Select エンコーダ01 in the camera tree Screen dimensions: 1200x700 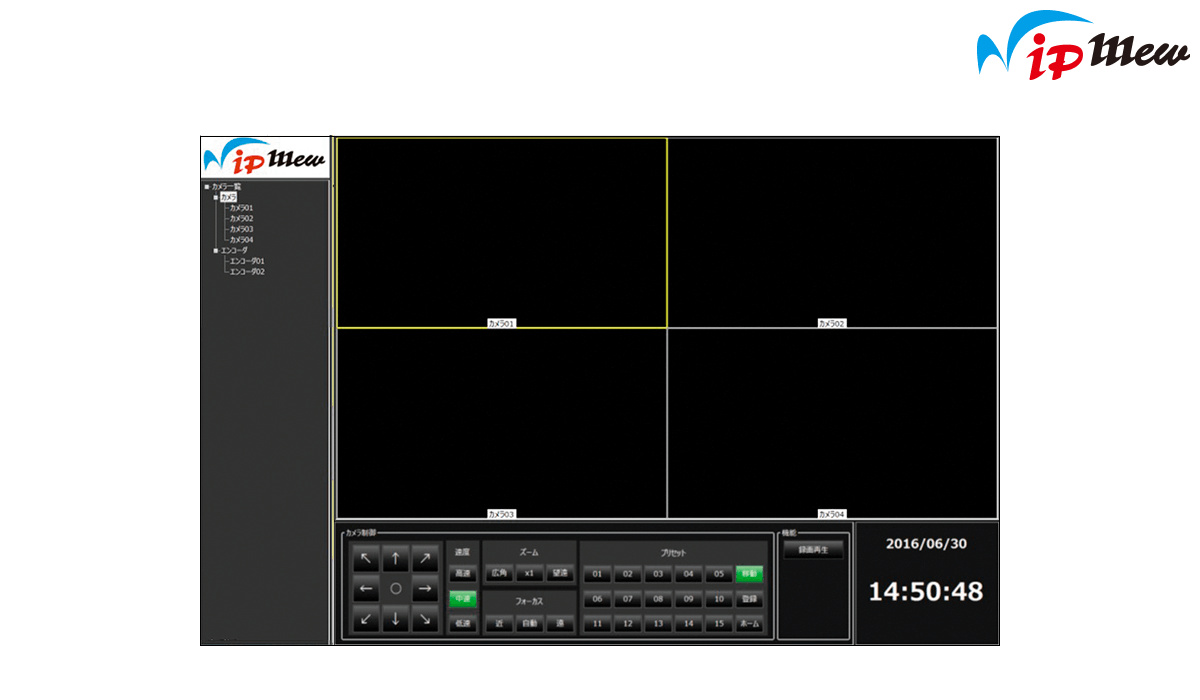tap(246, 261)
